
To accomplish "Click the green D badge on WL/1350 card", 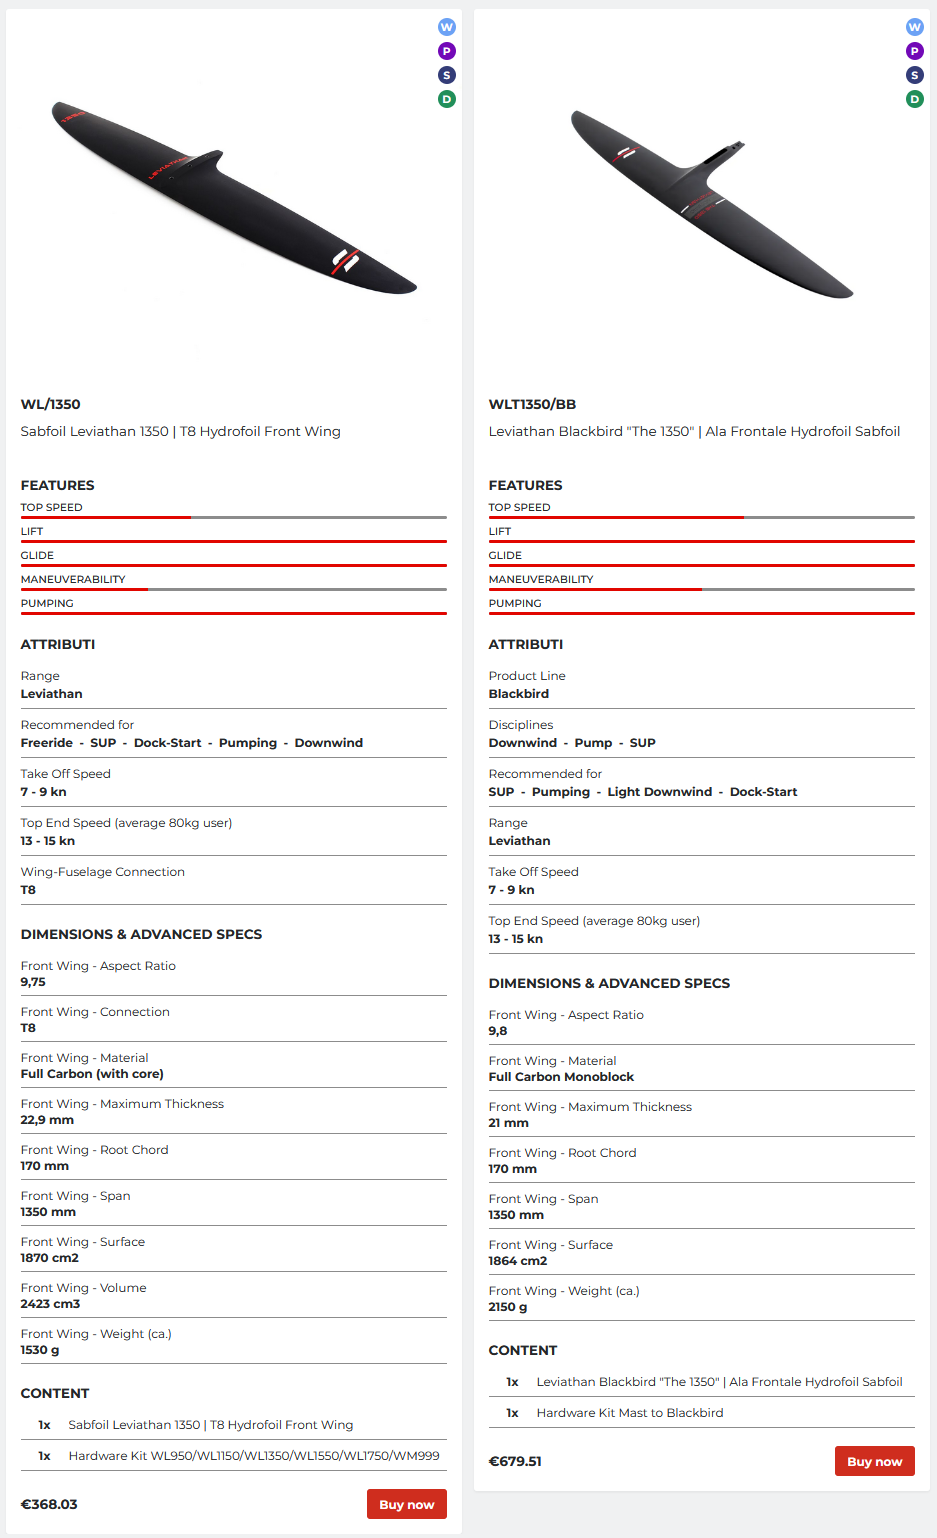I will point(447,99).
